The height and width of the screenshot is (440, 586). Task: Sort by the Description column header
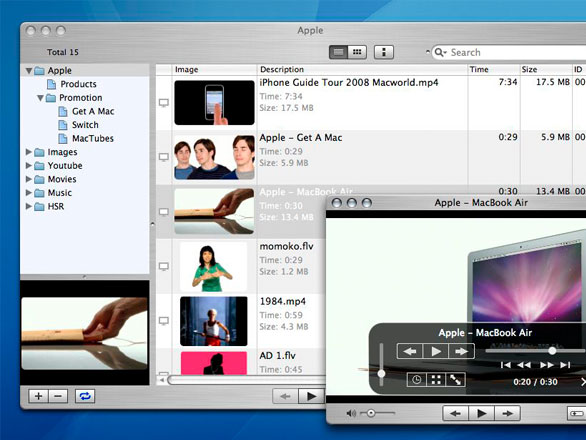point(363,70)
